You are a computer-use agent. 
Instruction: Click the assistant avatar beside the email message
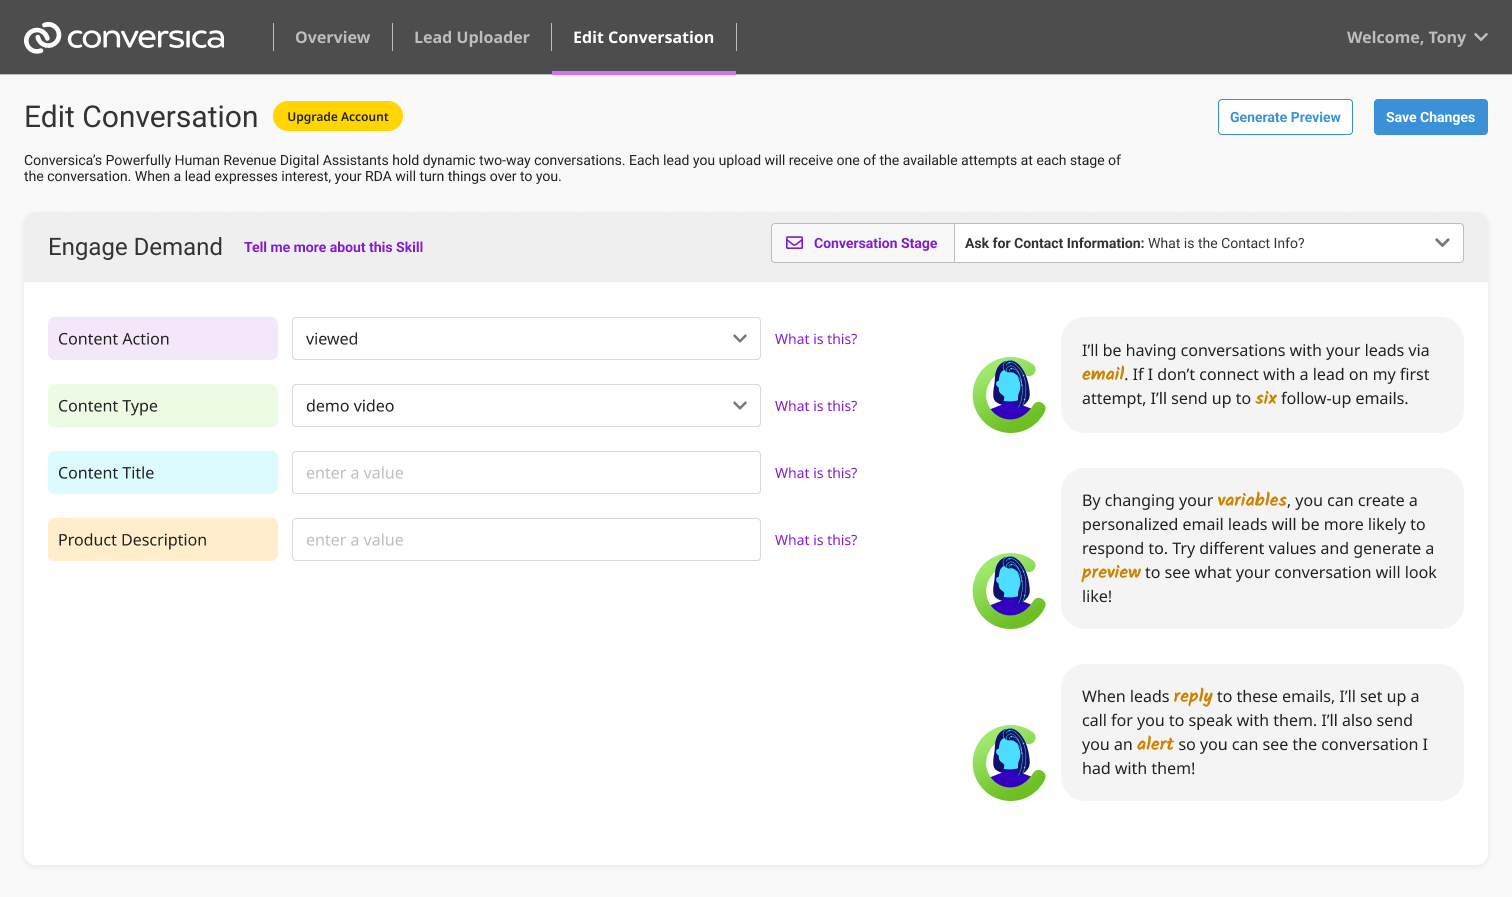1009,395
